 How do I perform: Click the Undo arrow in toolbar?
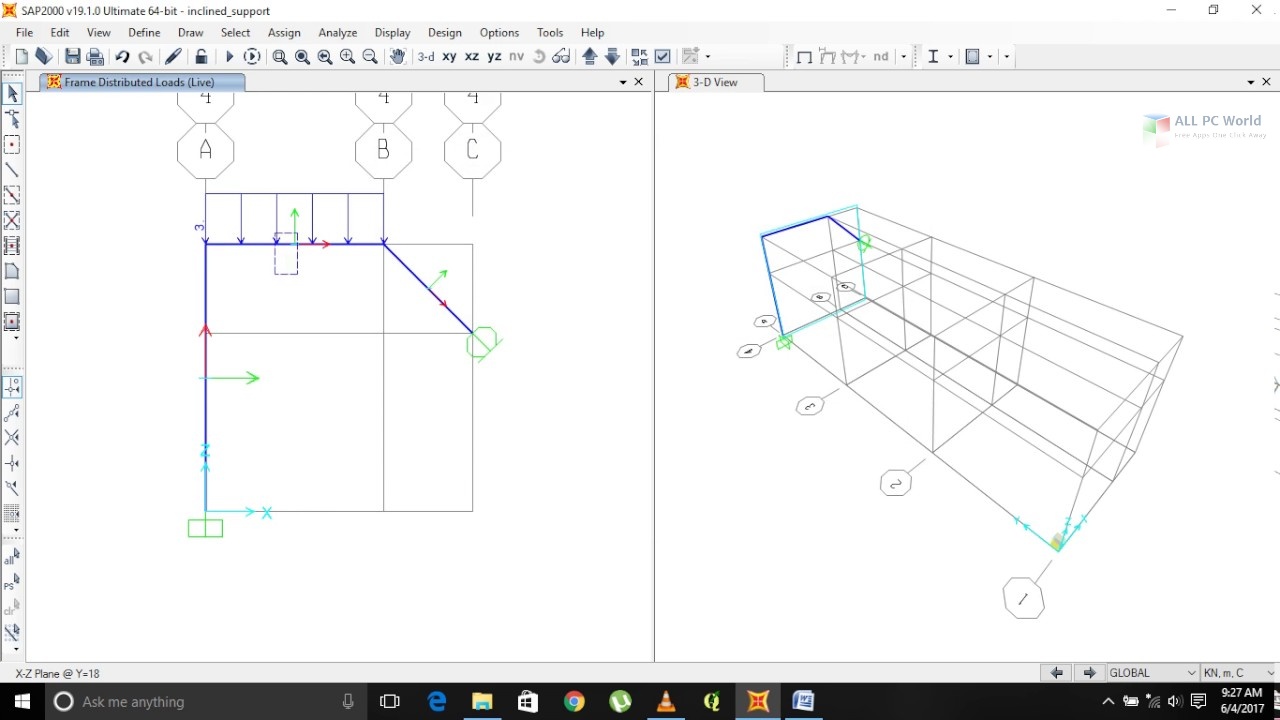[122, 57]
